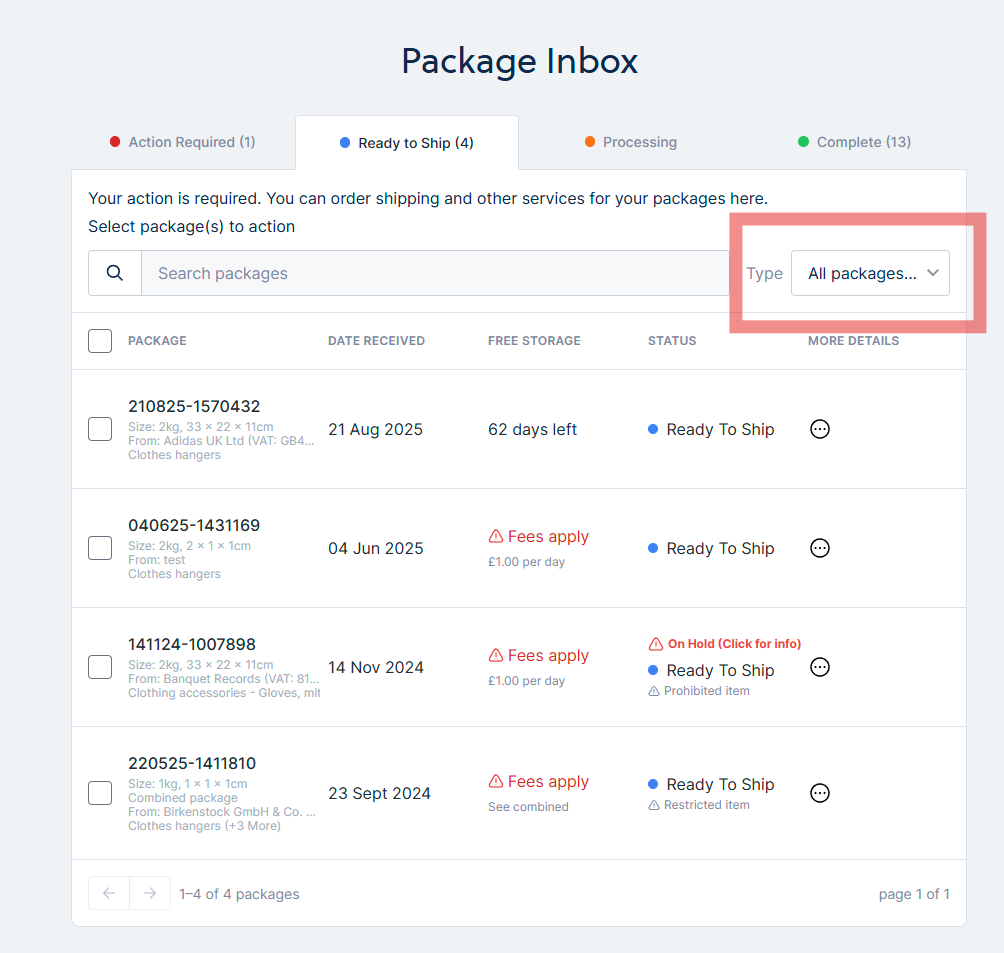Tick the select-all packages checkbox
Screen dimensions: 1004x953
click(100, 341)
